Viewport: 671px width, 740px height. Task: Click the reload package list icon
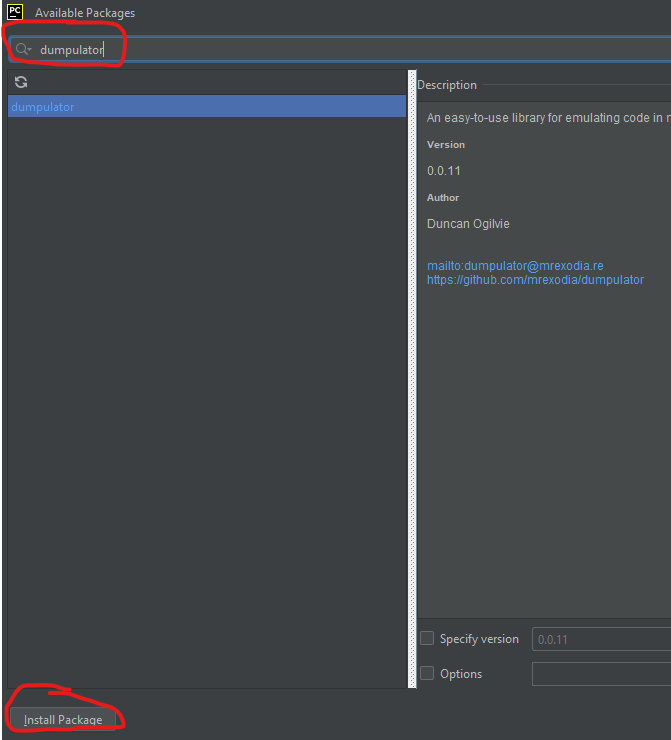[21, 82]
